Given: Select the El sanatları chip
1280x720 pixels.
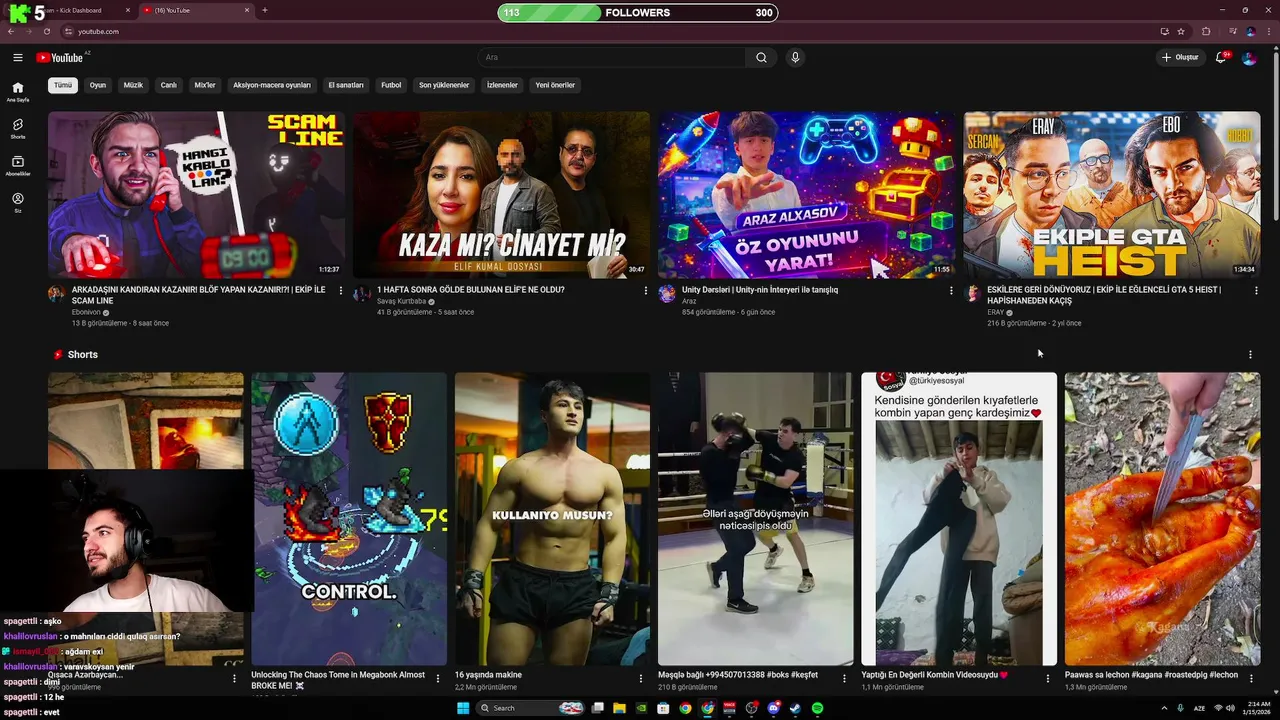Looking at the screenshot, I should 346,85.
